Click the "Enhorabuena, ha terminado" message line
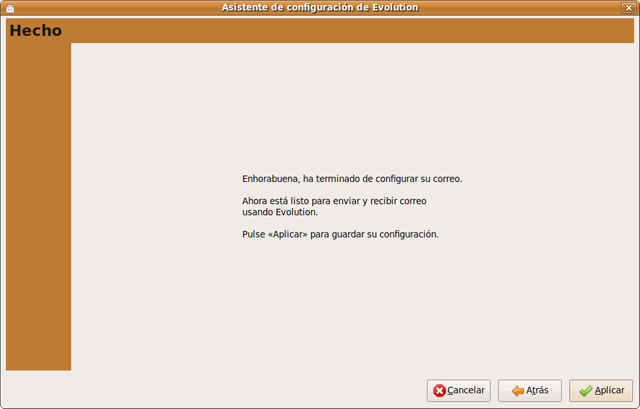This screenshot has width=640, height=409. coord(351,179)
